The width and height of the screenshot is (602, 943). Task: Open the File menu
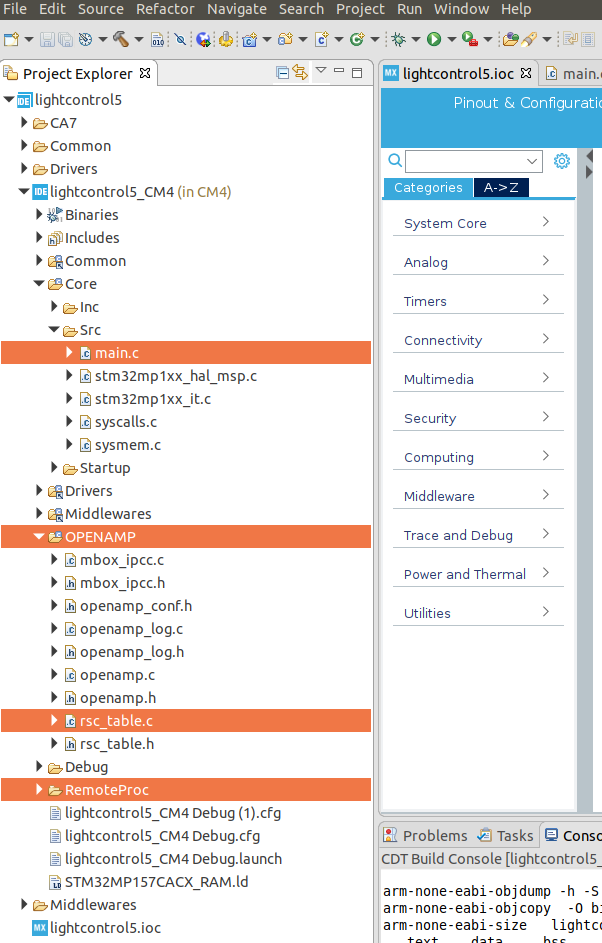click(x=15, y=9)
